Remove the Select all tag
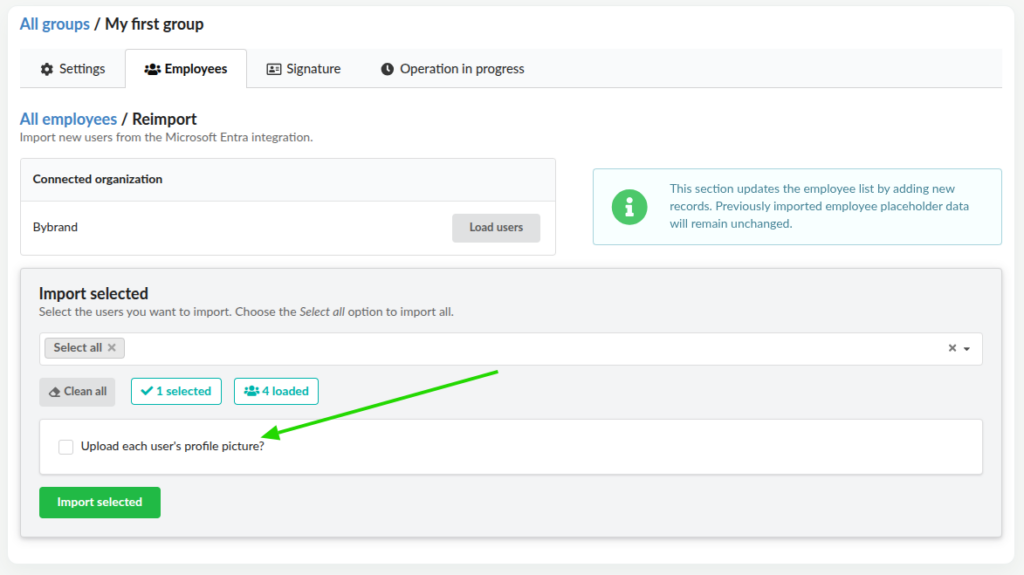The image size is (1024, 575). point(112,348)
